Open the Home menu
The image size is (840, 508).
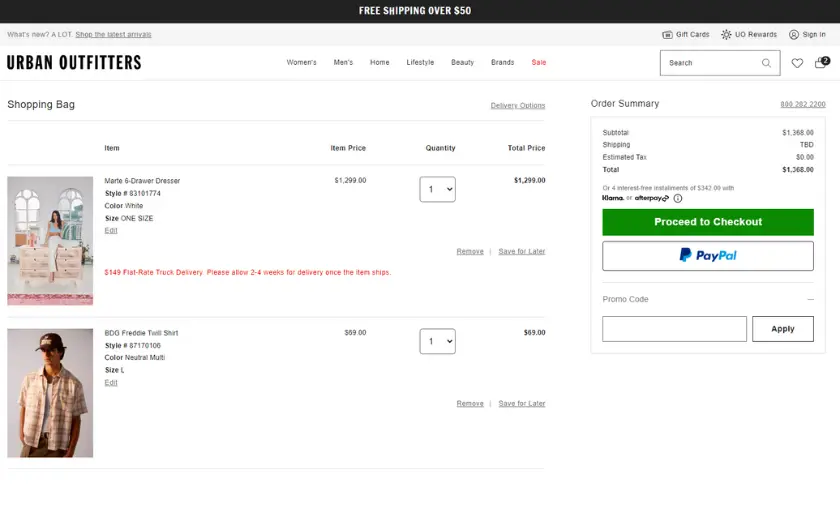click(x=379, y=63)
